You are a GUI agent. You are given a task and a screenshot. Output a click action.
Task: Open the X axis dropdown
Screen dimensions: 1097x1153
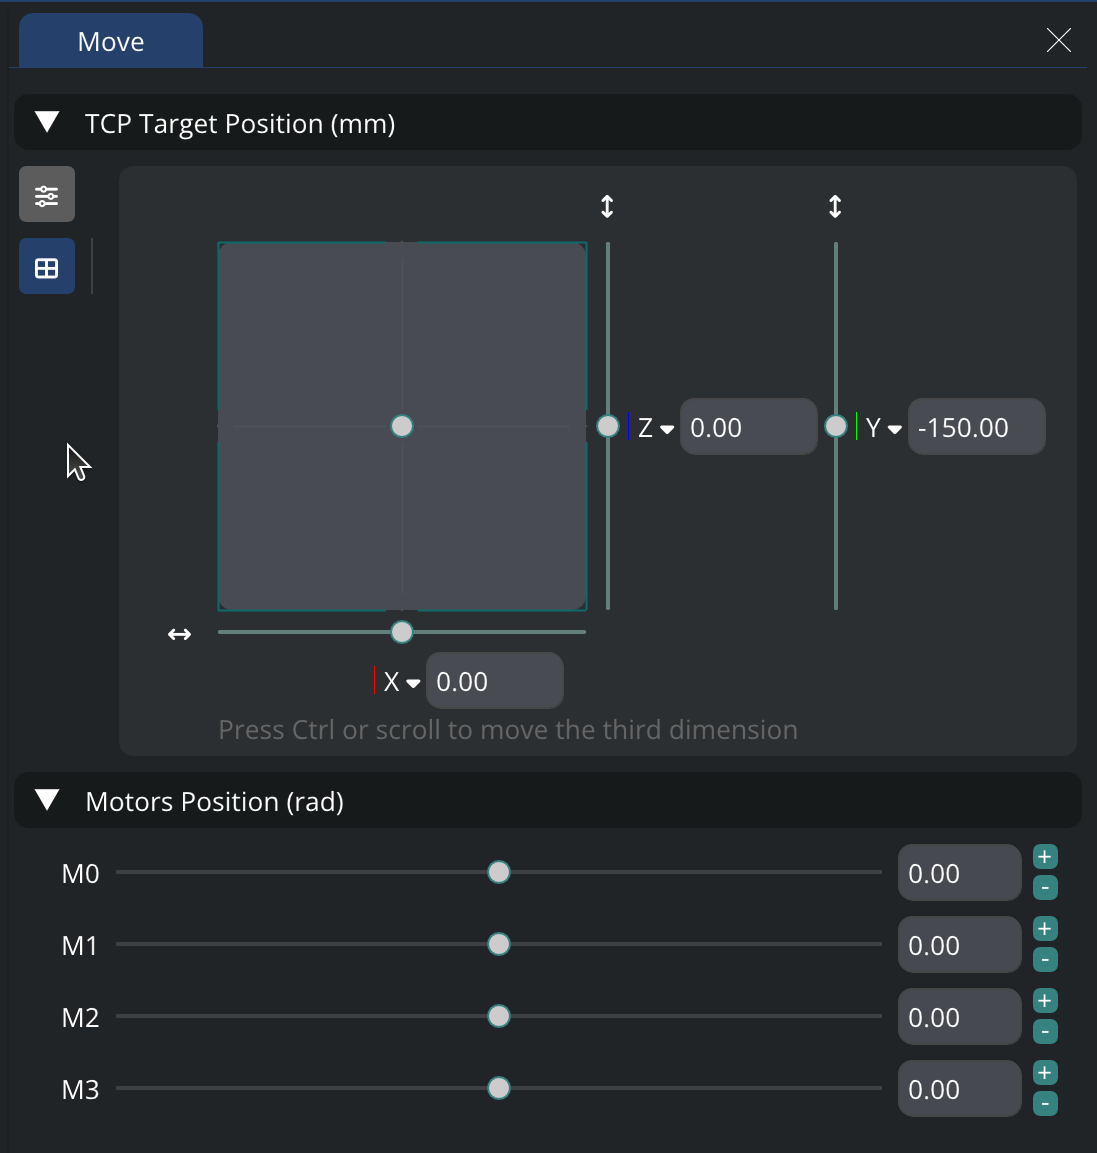(x=402, y=682)
